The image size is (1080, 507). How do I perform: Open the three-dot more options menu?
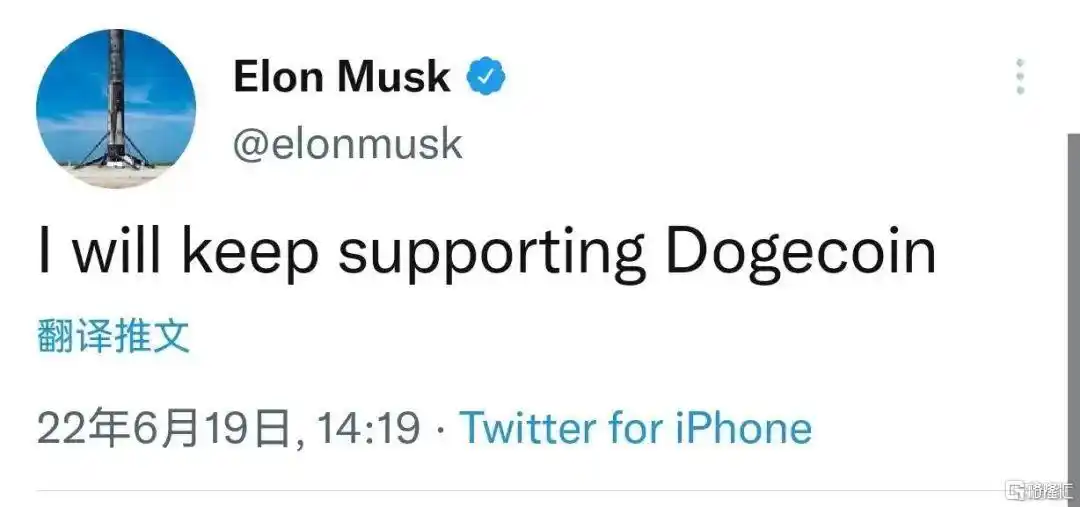click(1020, 77)
